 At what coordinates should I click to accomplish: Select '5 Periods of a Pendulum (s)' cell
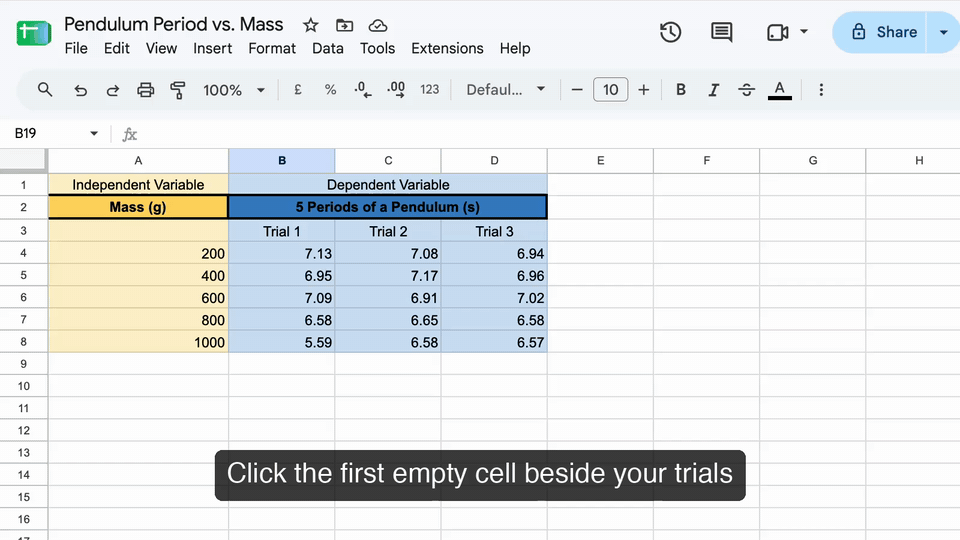tap(388, 207)
